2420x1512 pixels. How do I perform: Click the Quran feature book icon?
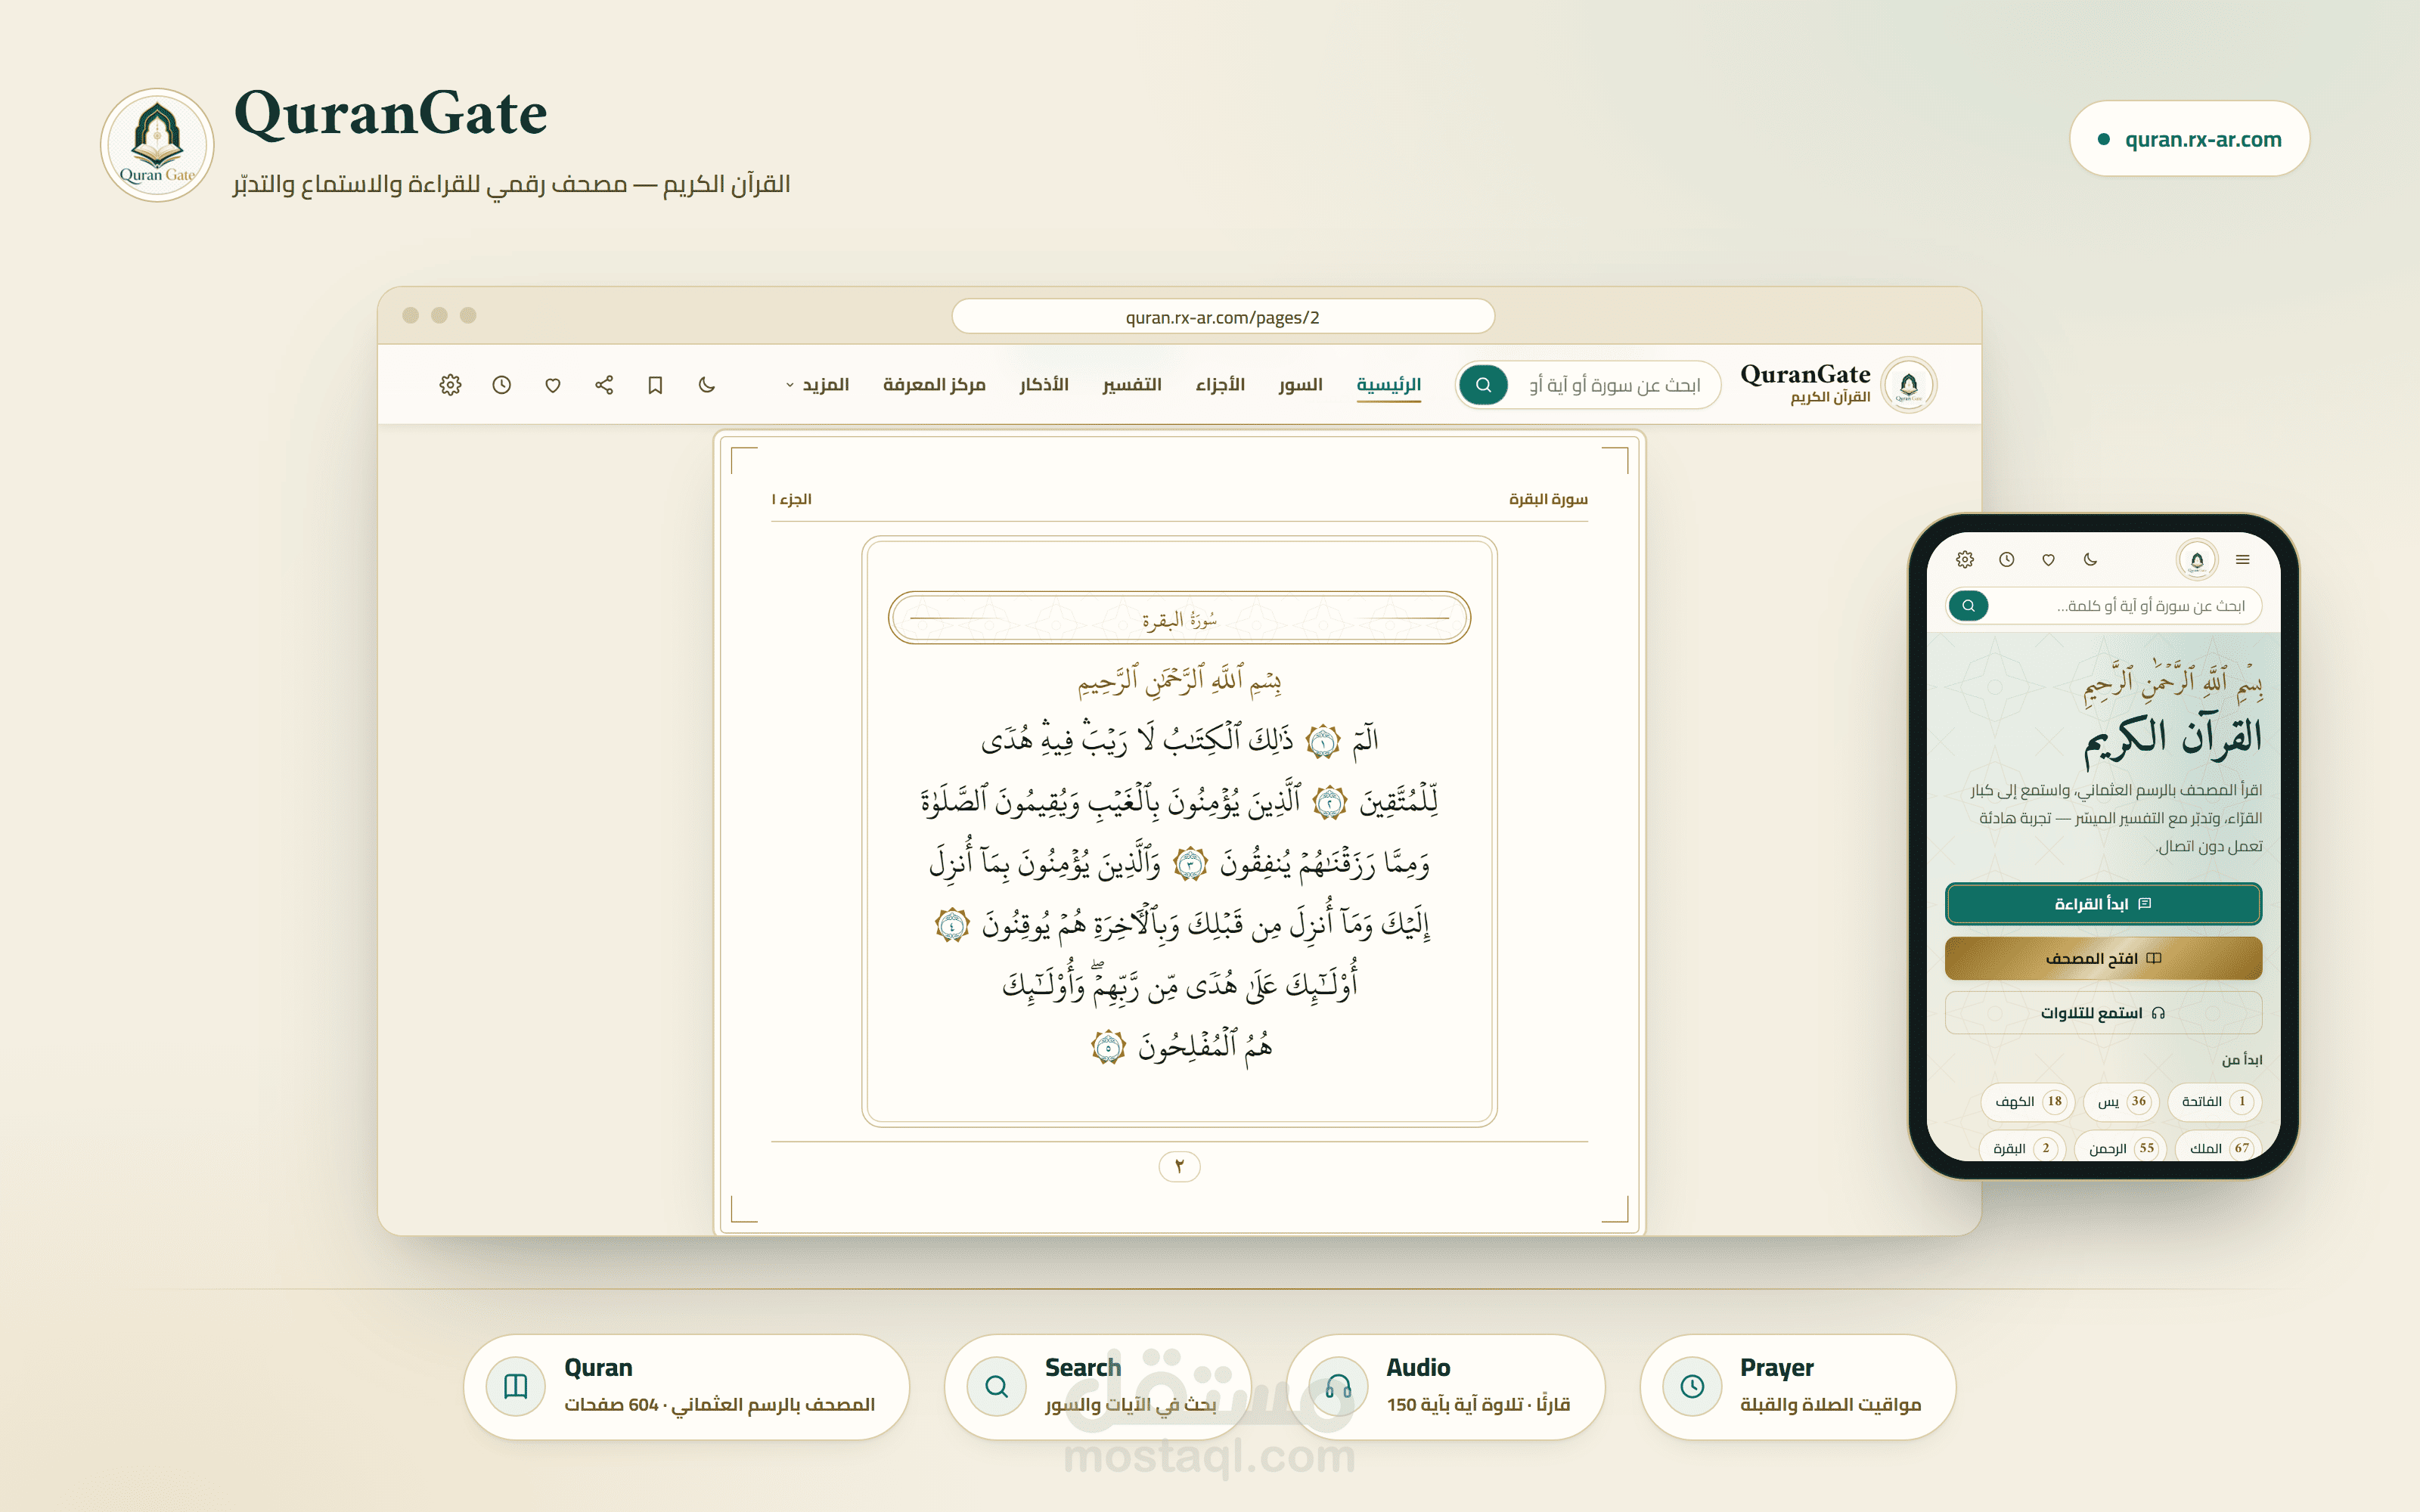point(516,1386)
